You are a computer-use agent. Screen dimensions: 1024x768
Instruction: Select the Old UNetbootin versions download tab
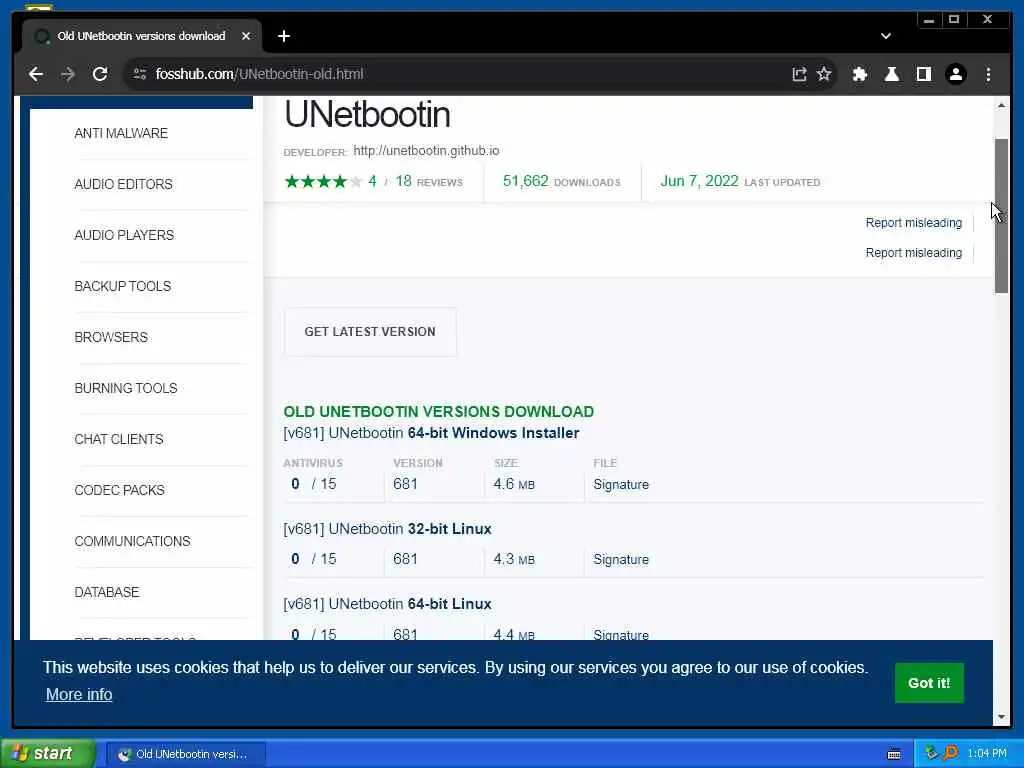[141, 36]
